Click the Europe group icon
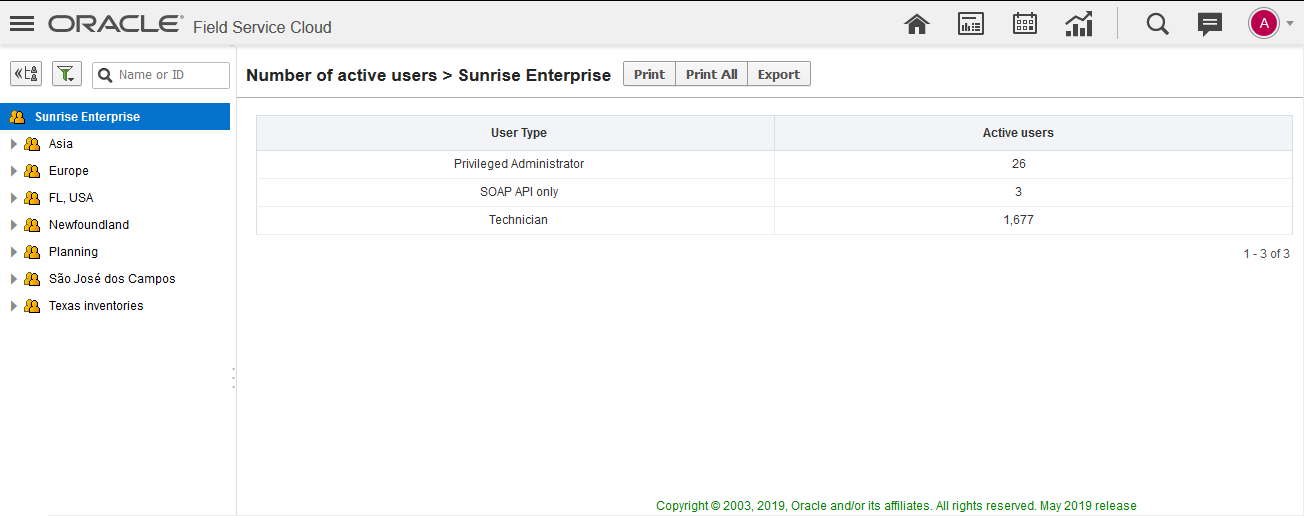This screenshot has width=1304, height=516. click(x=31, y=171)
